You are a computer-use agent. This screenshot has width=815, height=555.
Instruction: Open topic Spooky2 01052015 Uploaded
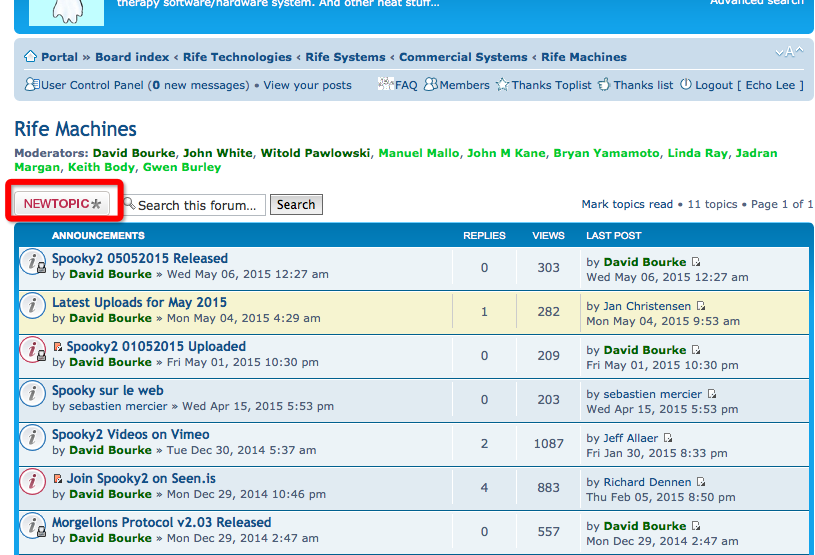tap(156, 346)
